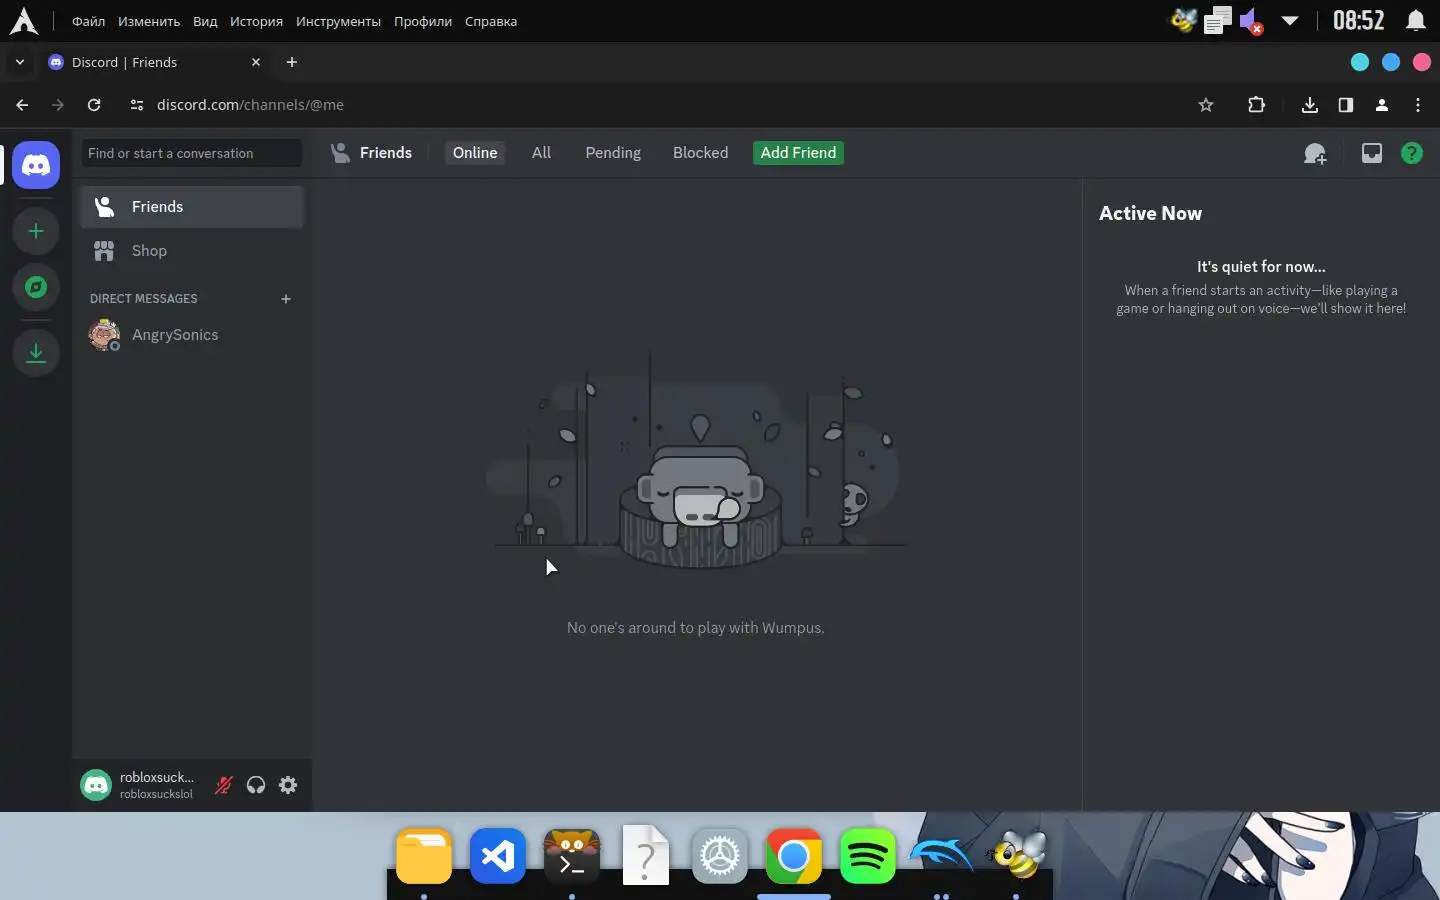Open muted volume tray icon
Screen dimensions: 1440x900
(1251, 21)
